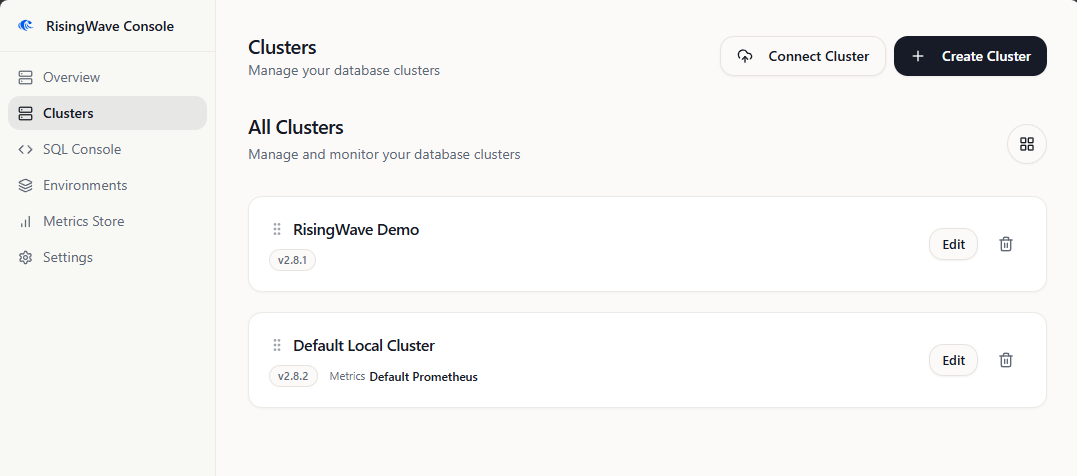The image size is (1077, 476).
Task: Go to Environments in sidebar
Action: coord(107,185)
